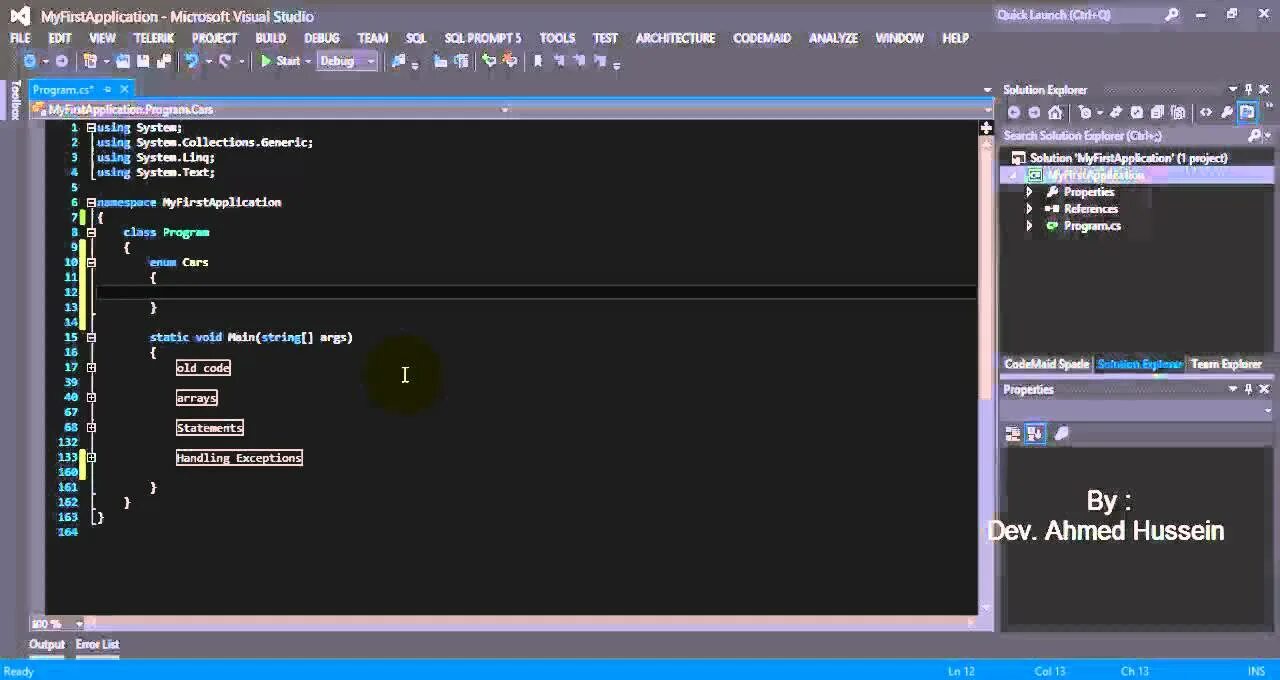Open the EDIT menu
Screen dimensions: 1280x680
[60, 38]
